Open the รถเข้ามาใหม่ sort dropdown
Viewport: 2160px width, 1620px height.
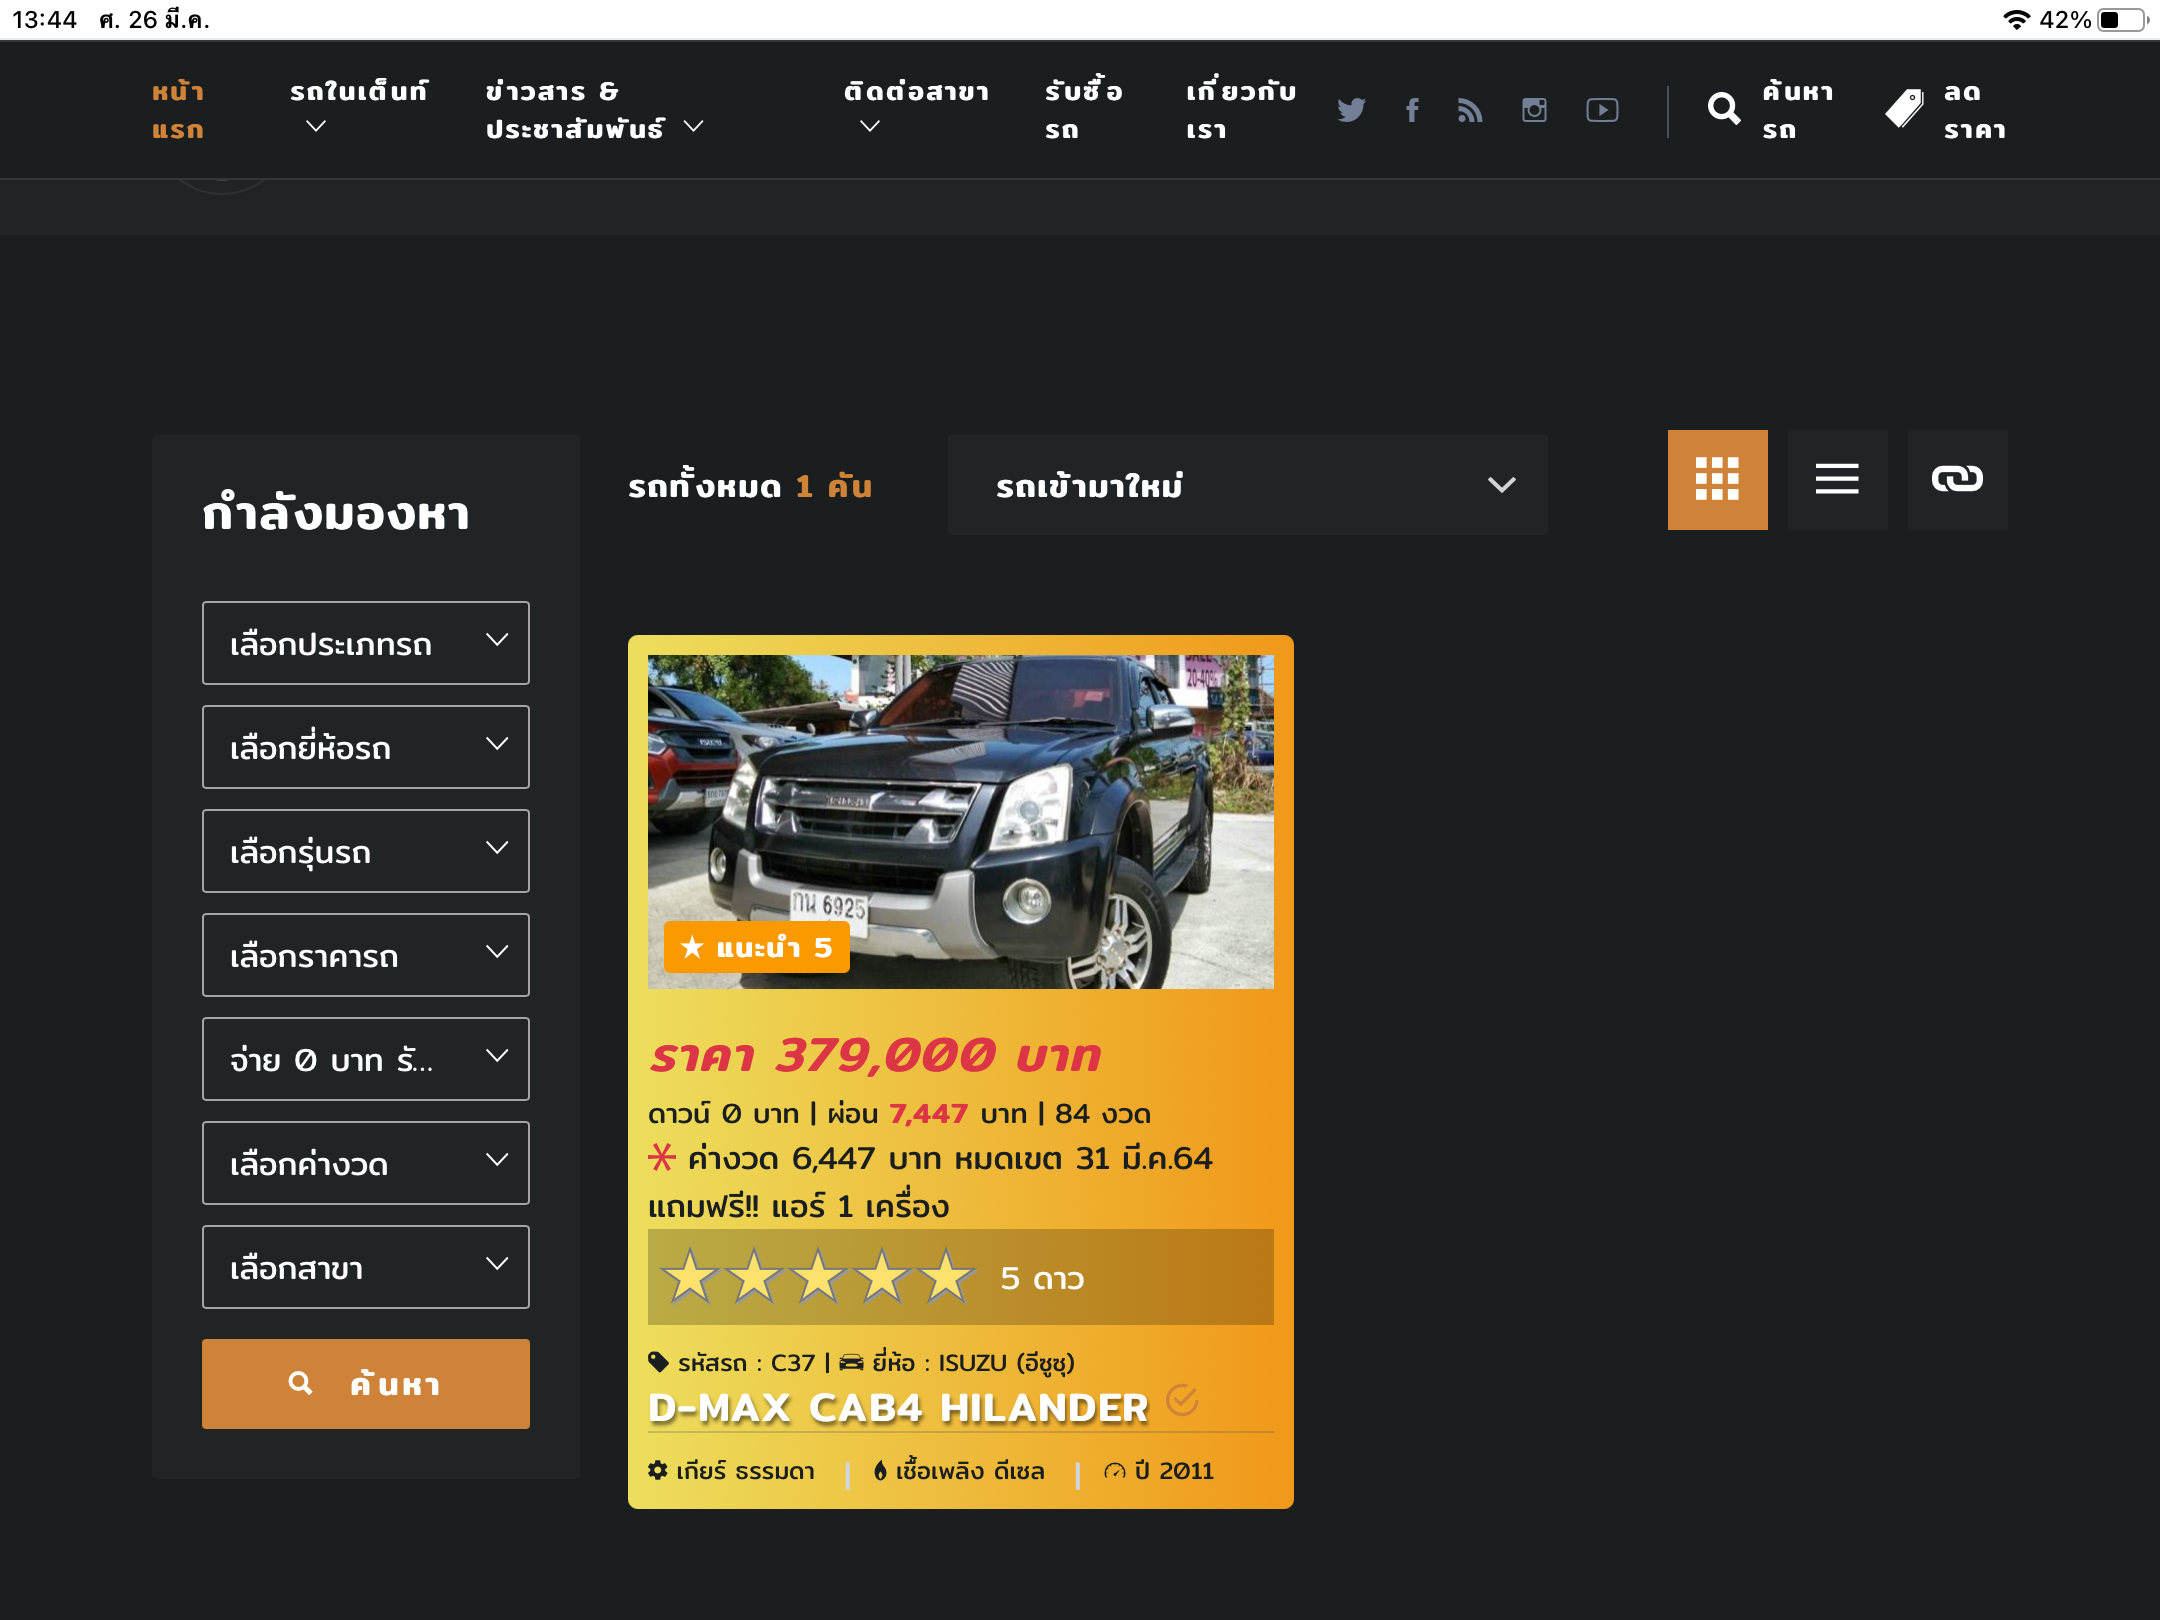(x=1247, y=485)
